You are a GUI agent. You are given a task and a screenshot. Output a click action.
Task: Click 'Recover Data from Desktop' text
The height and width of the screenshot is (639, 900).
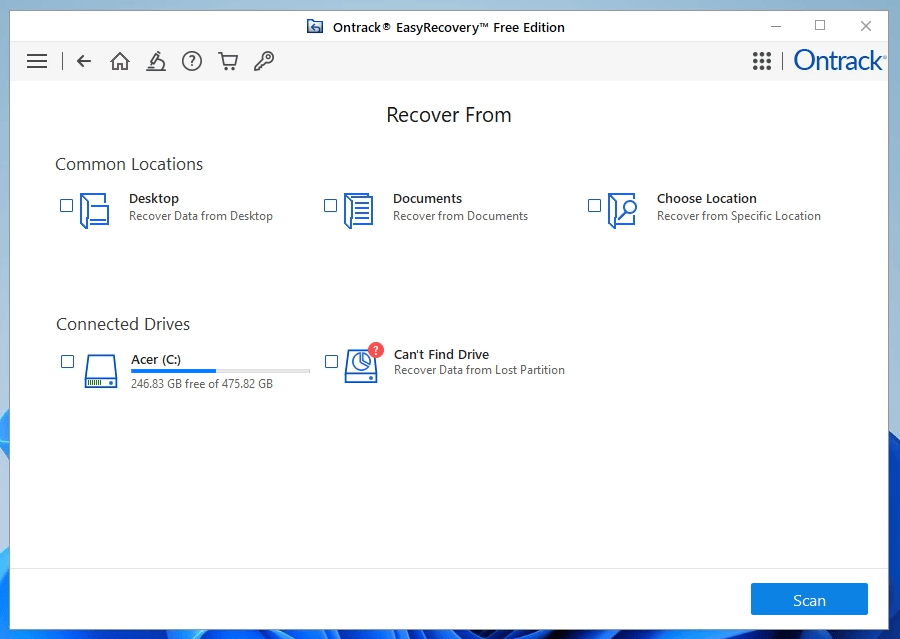point(201,216)
